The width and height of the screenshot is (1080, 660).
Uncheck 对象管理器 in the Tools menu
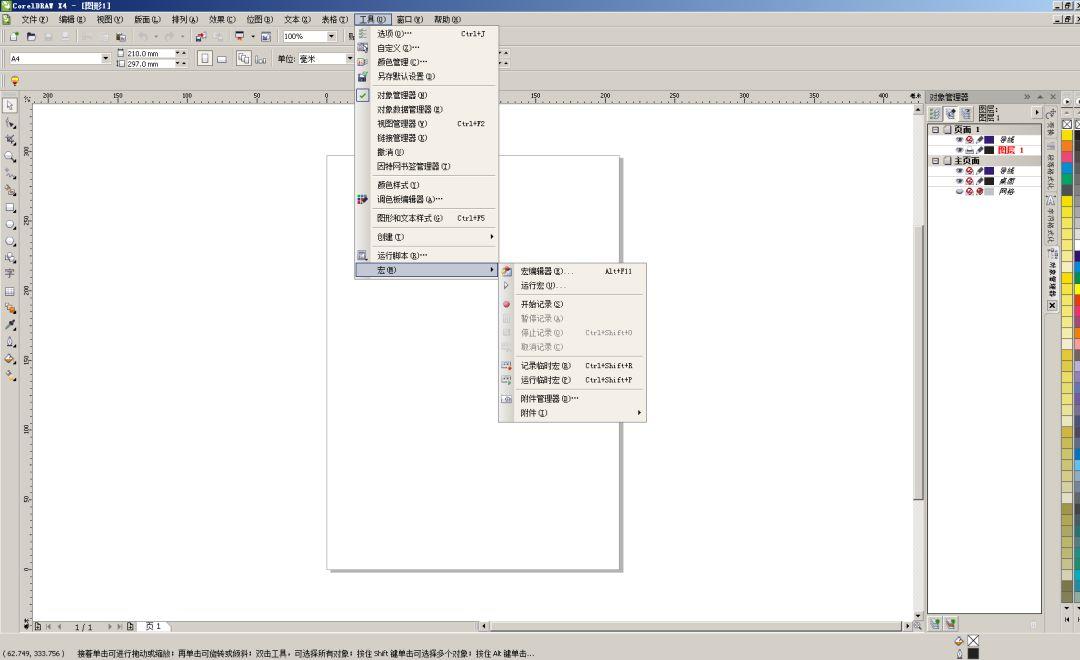pos(400,95)
